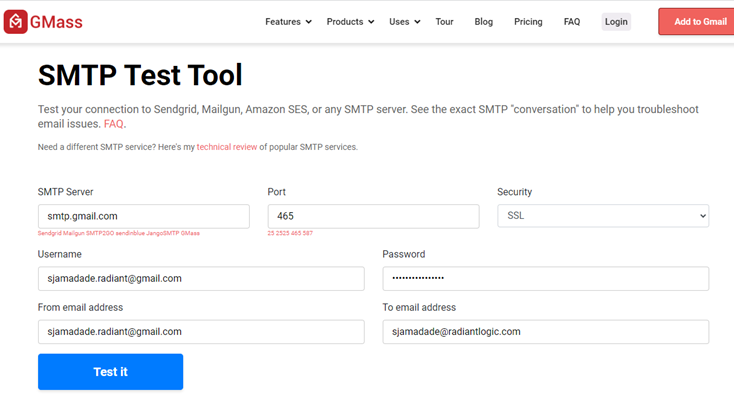This screenshot has width=734, height=399.
Task: Select the Sendgrid preset server link
Action: [x=50, y=233]
